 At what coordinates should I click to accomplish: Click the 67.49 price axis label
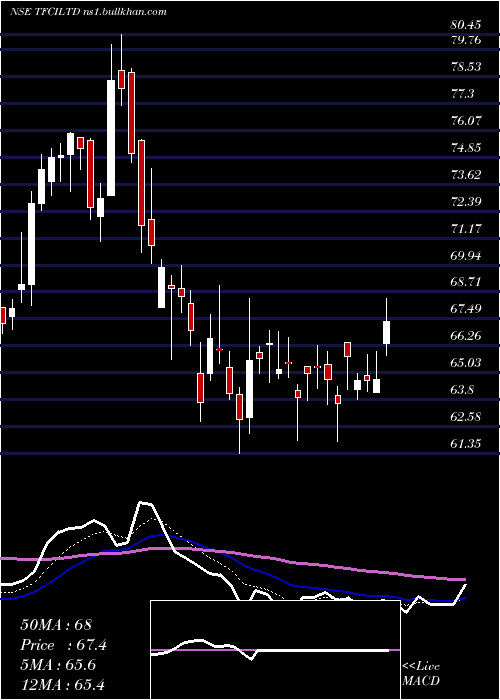tap(467, 309)
